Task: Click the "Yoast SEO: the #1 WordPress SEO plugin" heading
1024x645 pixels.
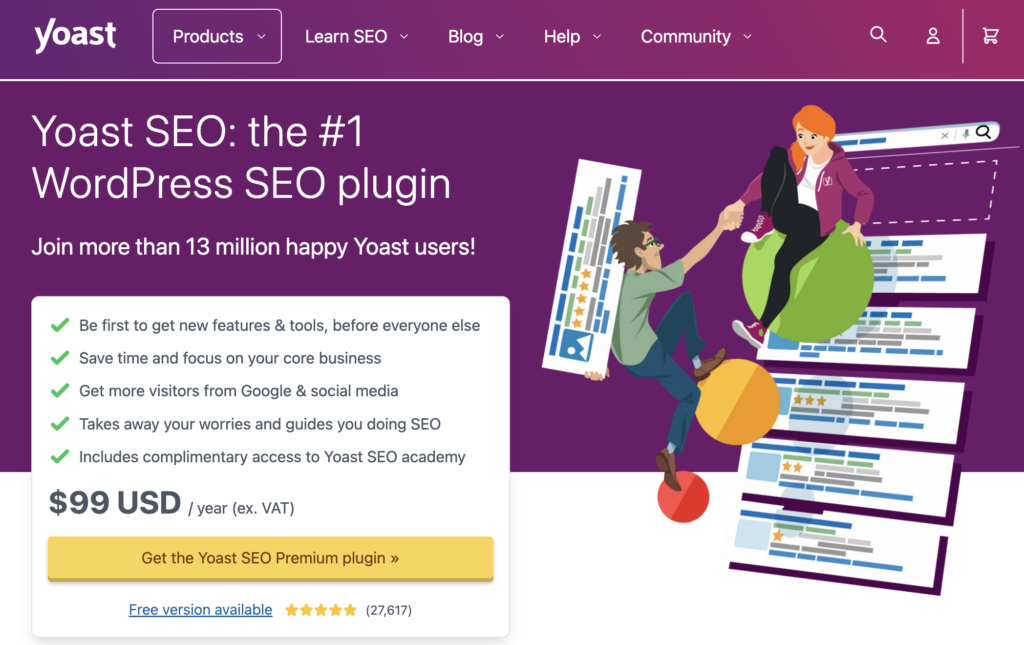Action: tap(241, 157)
